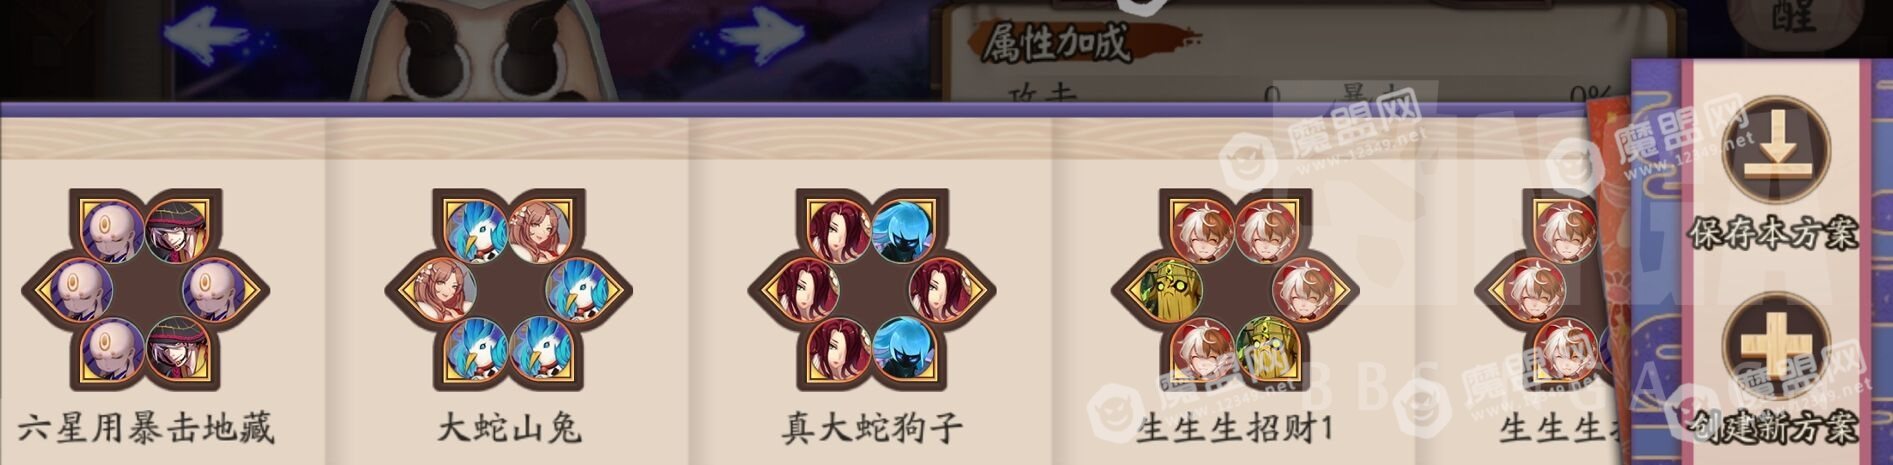Click top-left blue bird soul in 大蛇山兔
Viewport: 1893px width, 465px height.
[x=474, y=231]
